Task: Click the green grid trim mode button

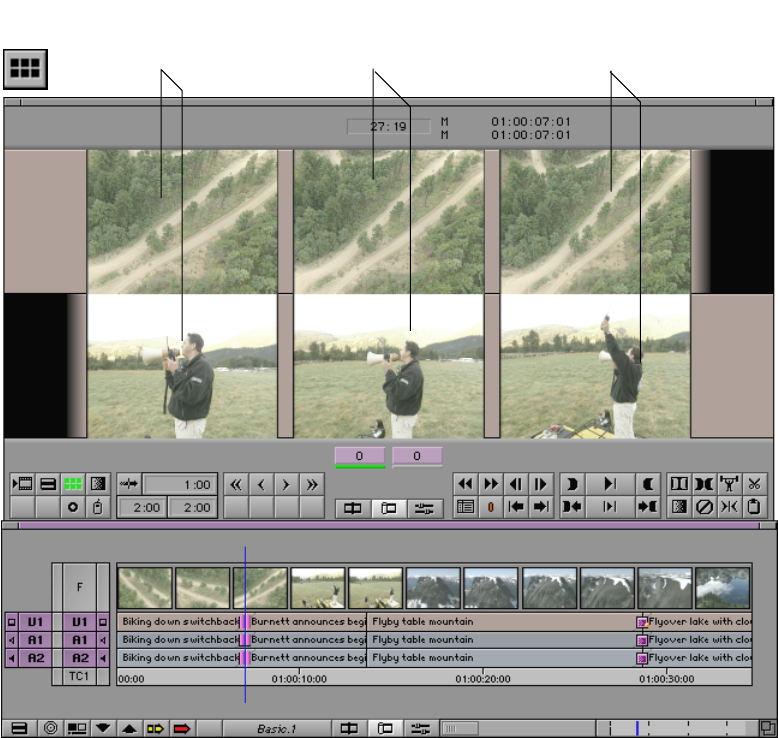Action: (73, 484)
